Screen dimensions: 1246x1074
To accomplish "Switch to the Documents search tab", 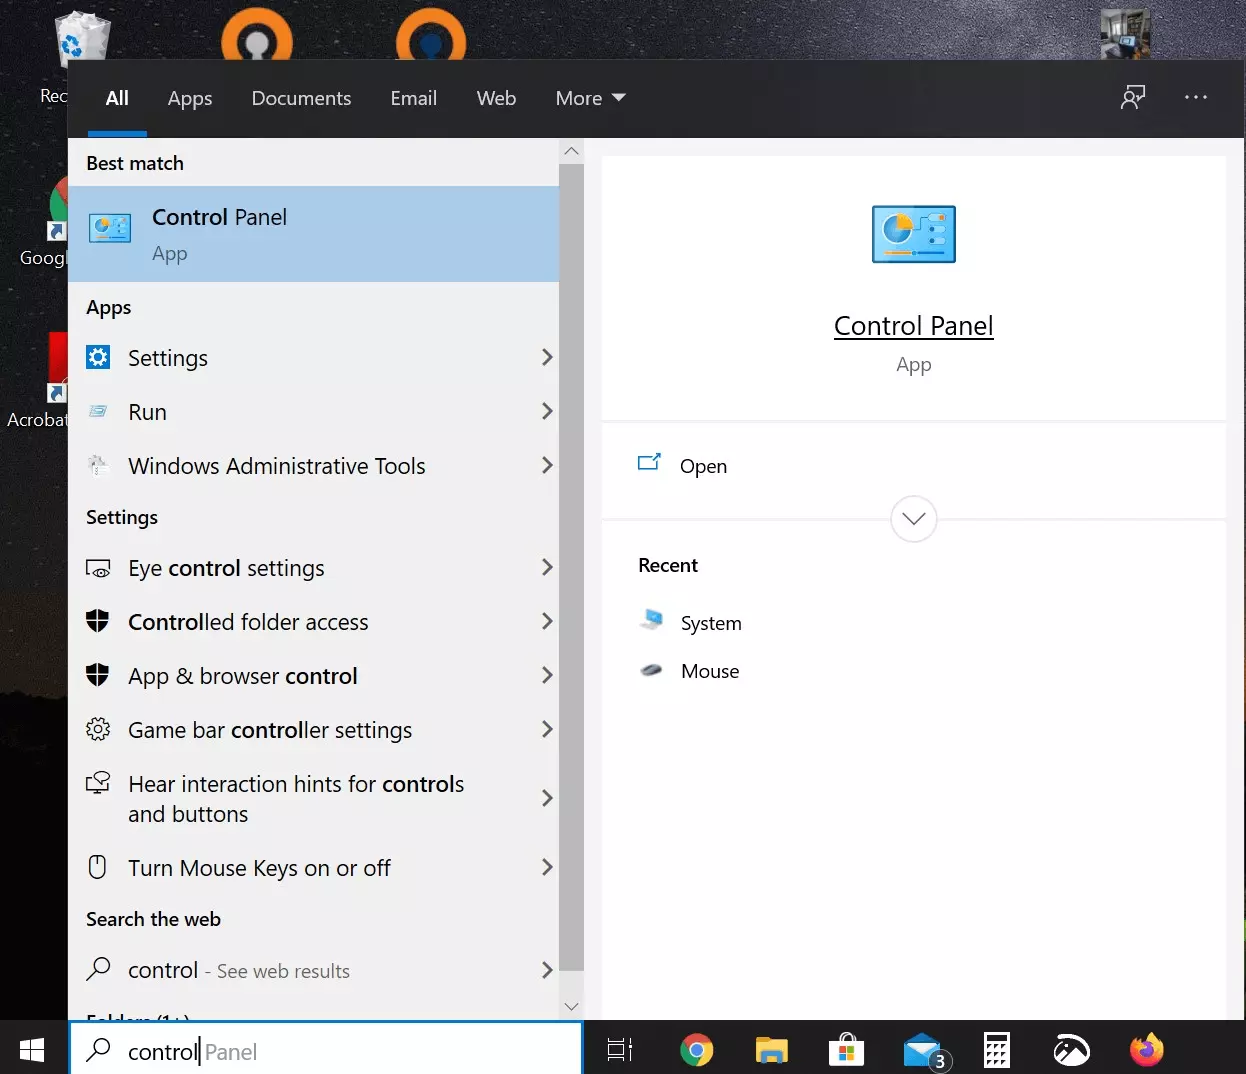I will pos(301,98).
